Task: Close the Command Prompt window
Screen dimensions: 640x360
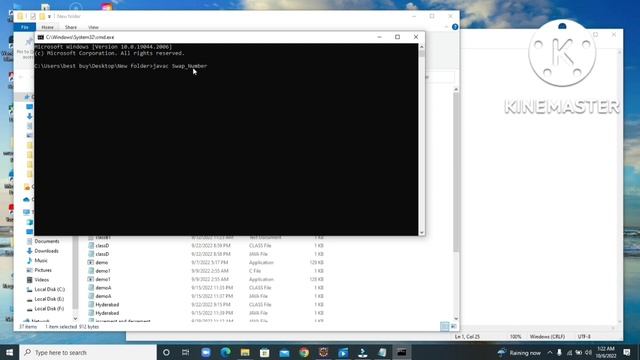Action: point(416,37)
